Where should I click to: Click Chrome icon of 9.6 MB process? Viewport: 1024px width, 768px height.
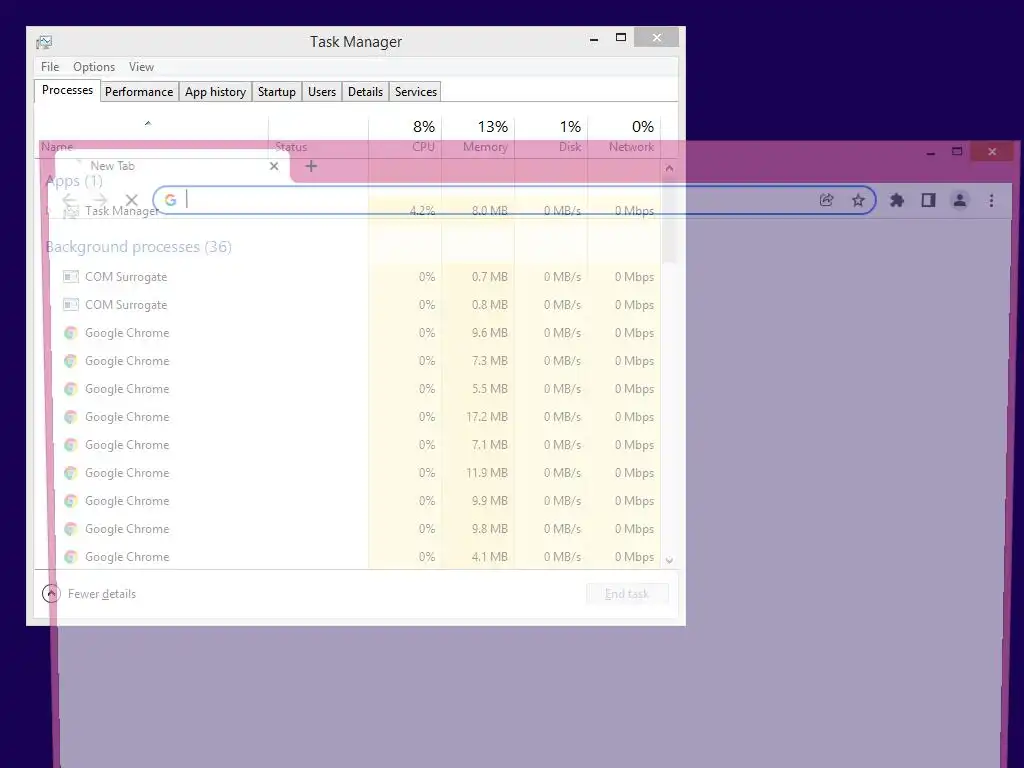click(x=71, y=333)
